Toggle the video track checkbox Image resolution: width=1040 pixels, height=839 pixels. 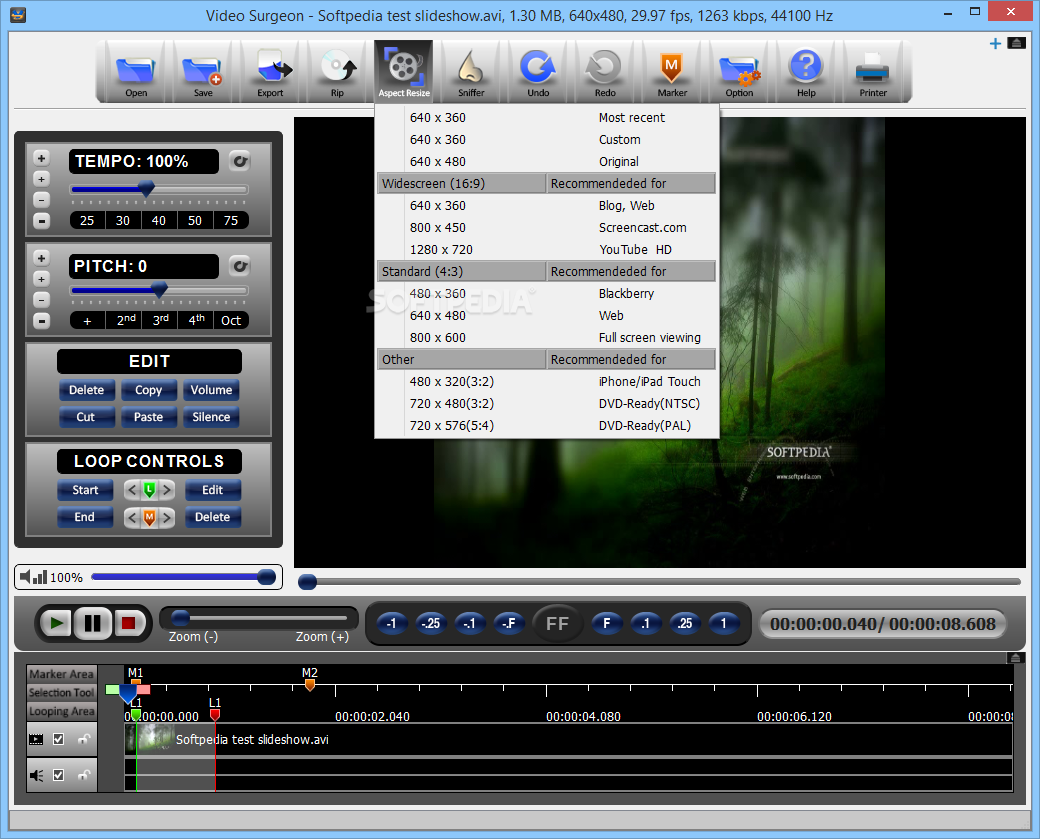click(x=58, y=739)
